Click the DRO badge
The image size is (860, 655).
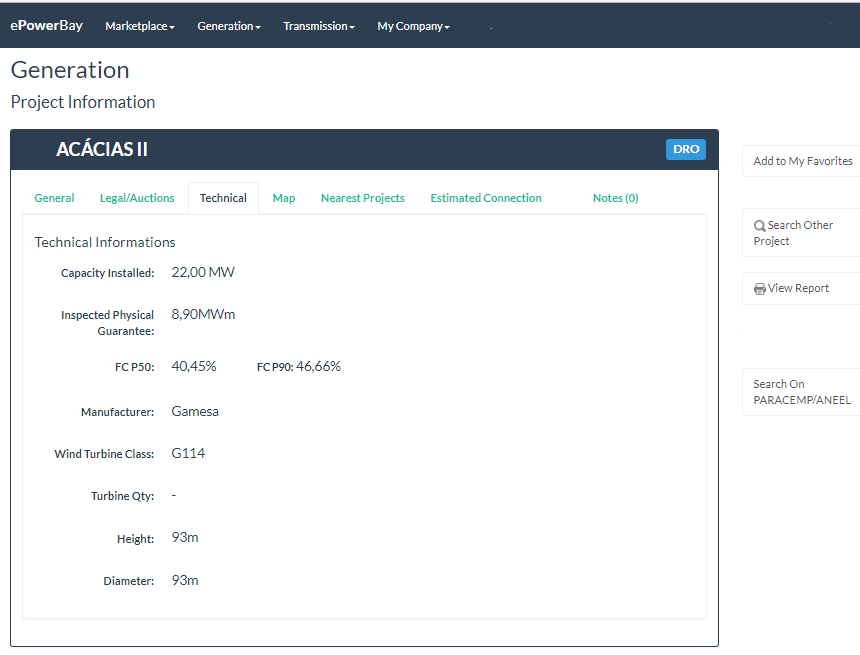pos(686,149)
